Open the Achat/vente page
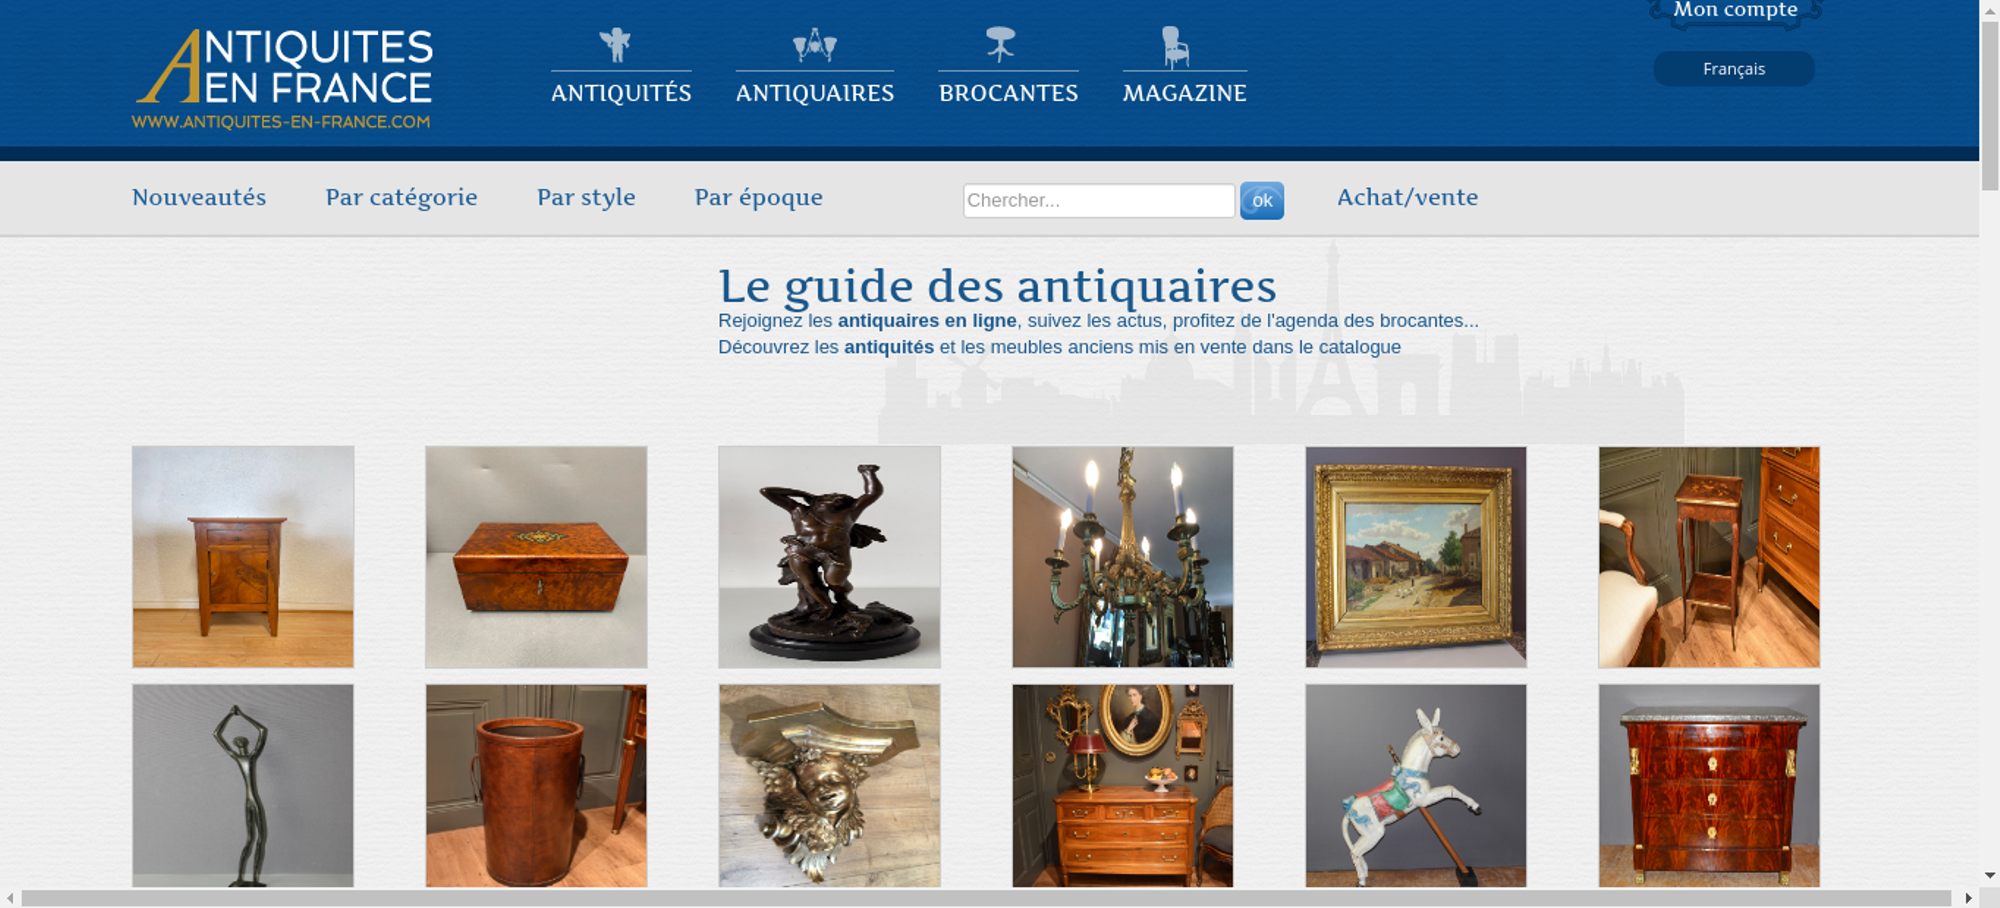The width and height of the screenshot is (2000, 908). pyautogui.click(x=1407, y=197)
